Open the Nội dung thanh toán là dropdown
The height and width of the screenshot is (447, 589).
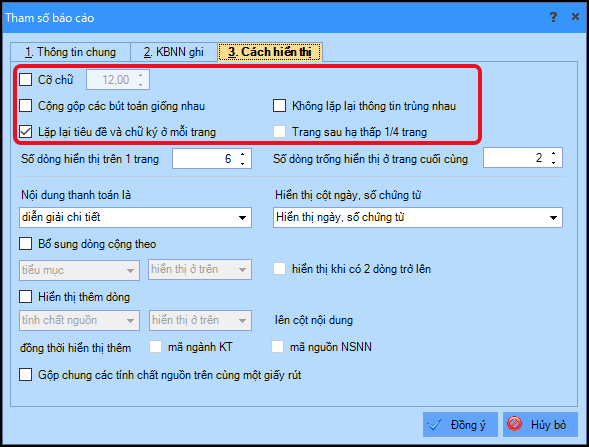pos(135,217)
